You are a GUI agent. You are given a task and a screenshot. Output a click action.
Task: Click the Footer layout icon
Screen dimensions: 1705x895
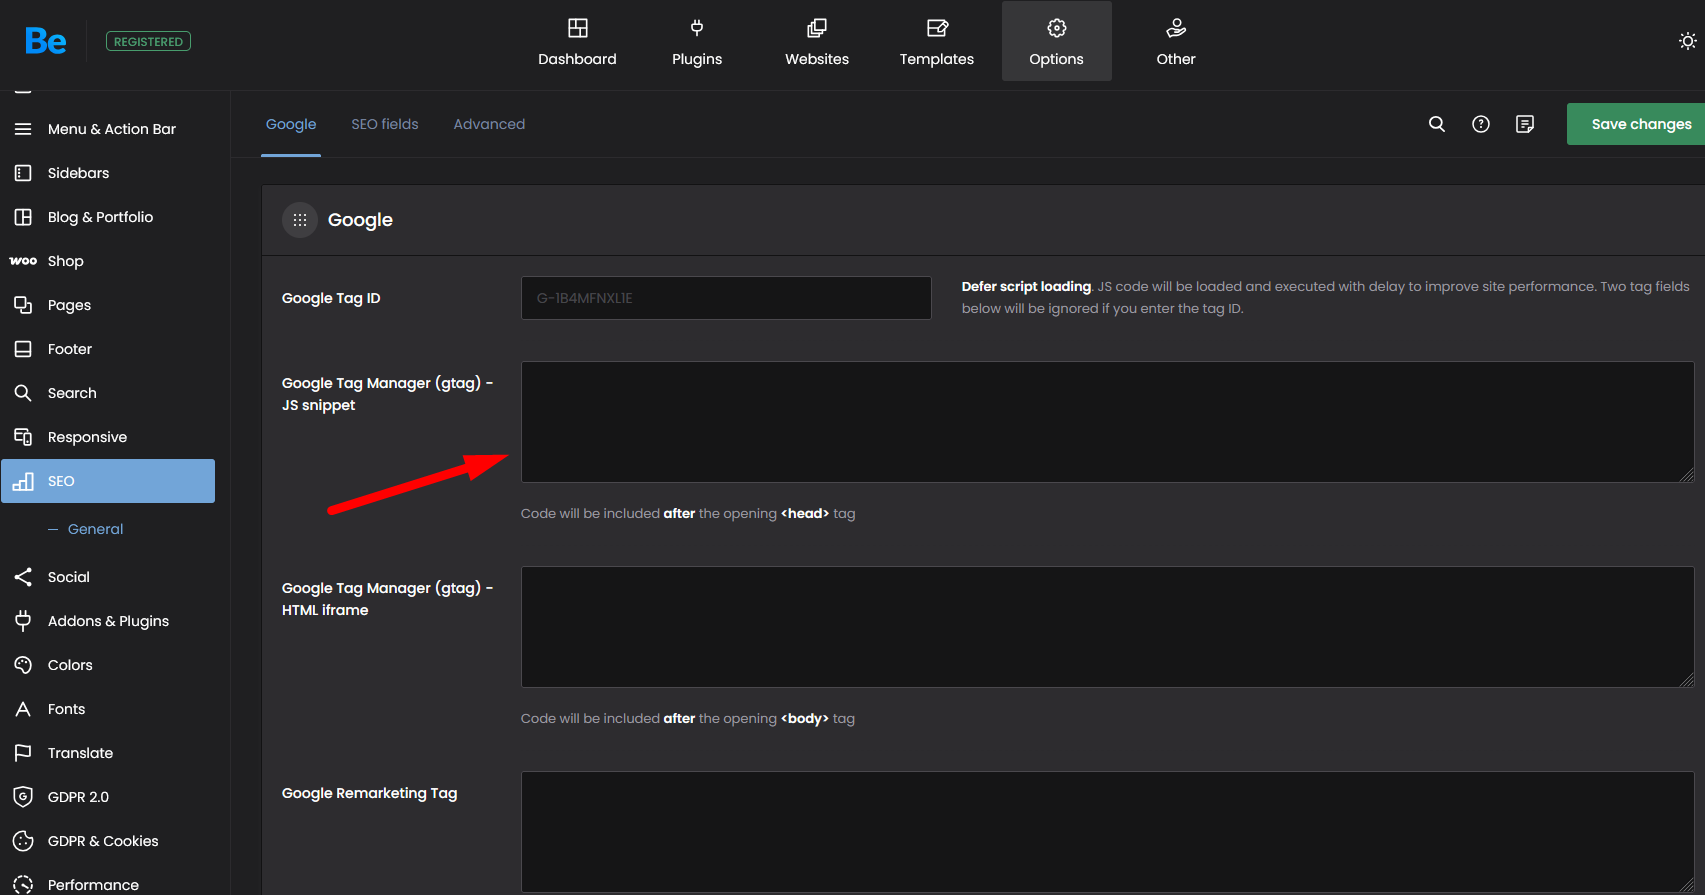23,349
